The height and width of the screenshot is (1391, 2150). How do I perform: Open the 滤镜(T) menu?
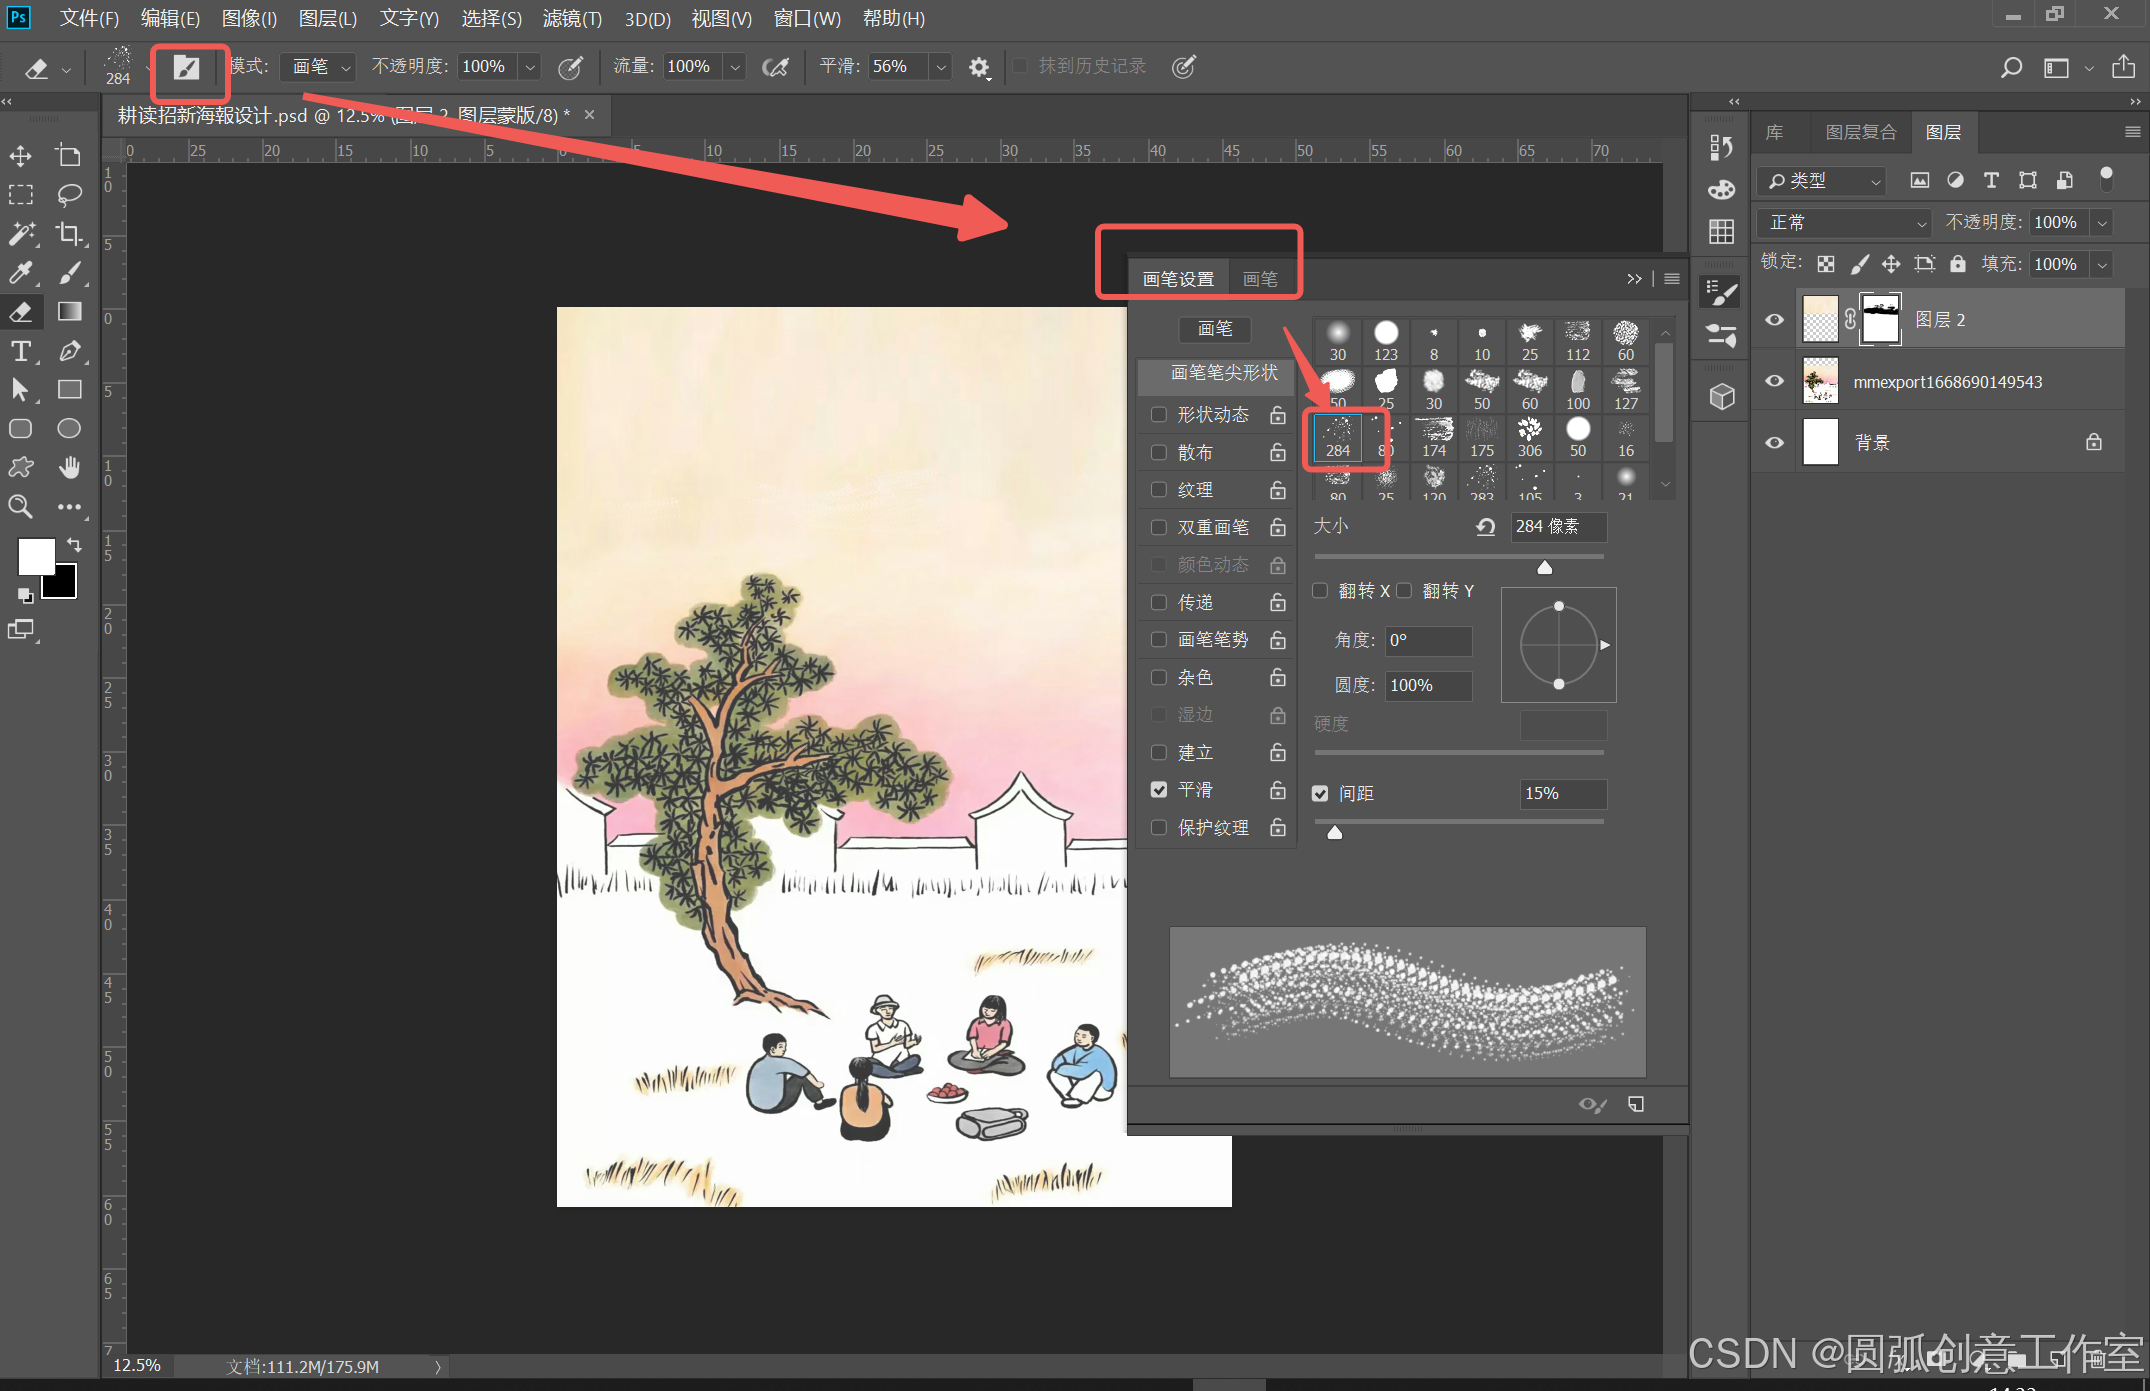[x=571, y=18]
